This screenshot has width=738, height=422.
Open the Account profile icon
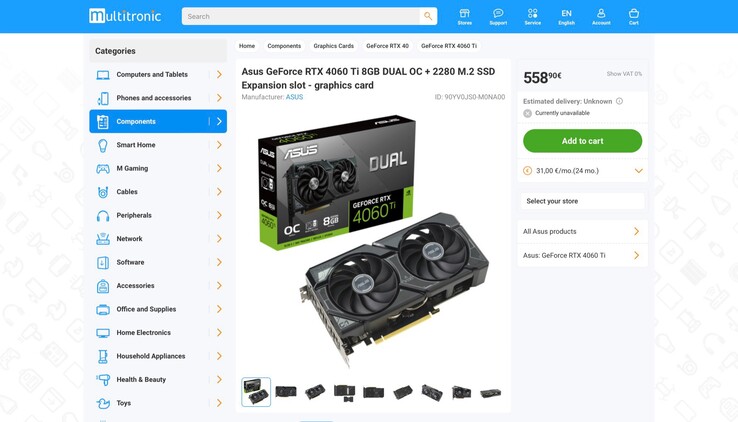tap(601, 16)
